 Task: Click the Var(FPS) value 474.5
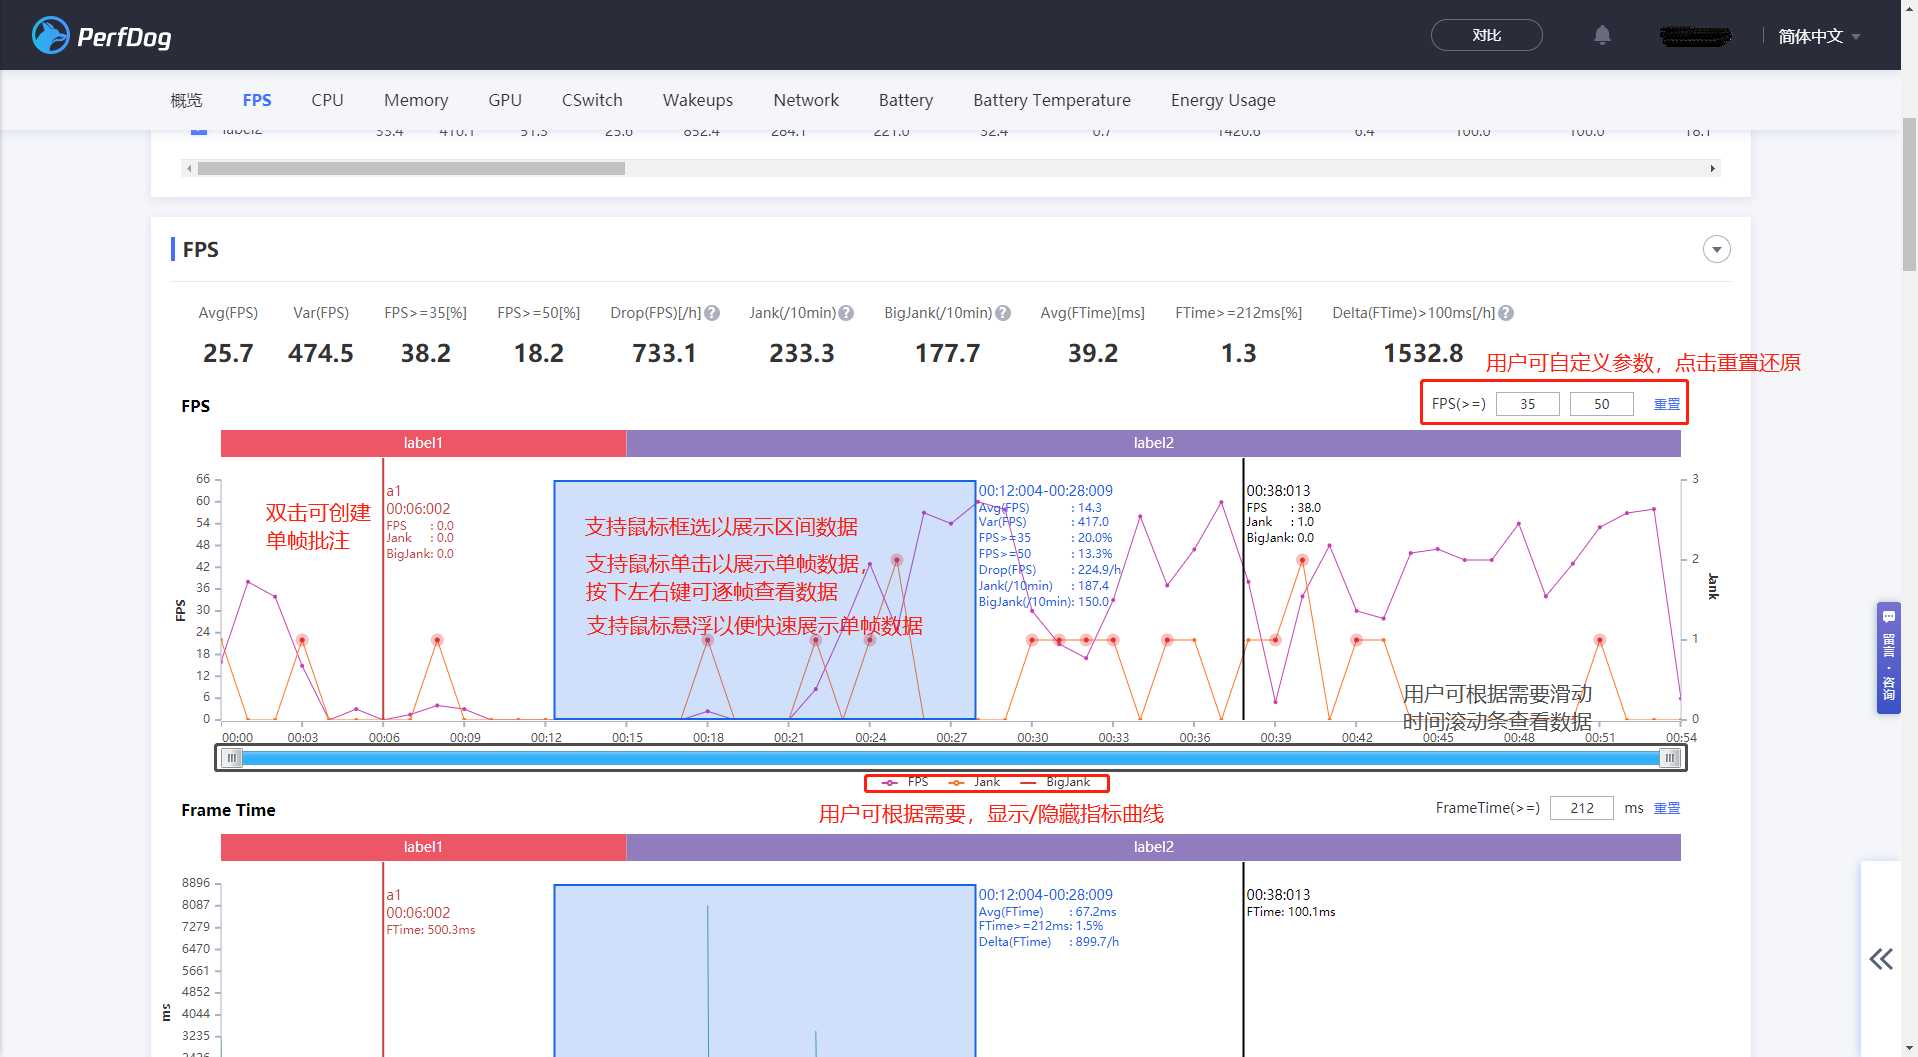tap(321, 353)
